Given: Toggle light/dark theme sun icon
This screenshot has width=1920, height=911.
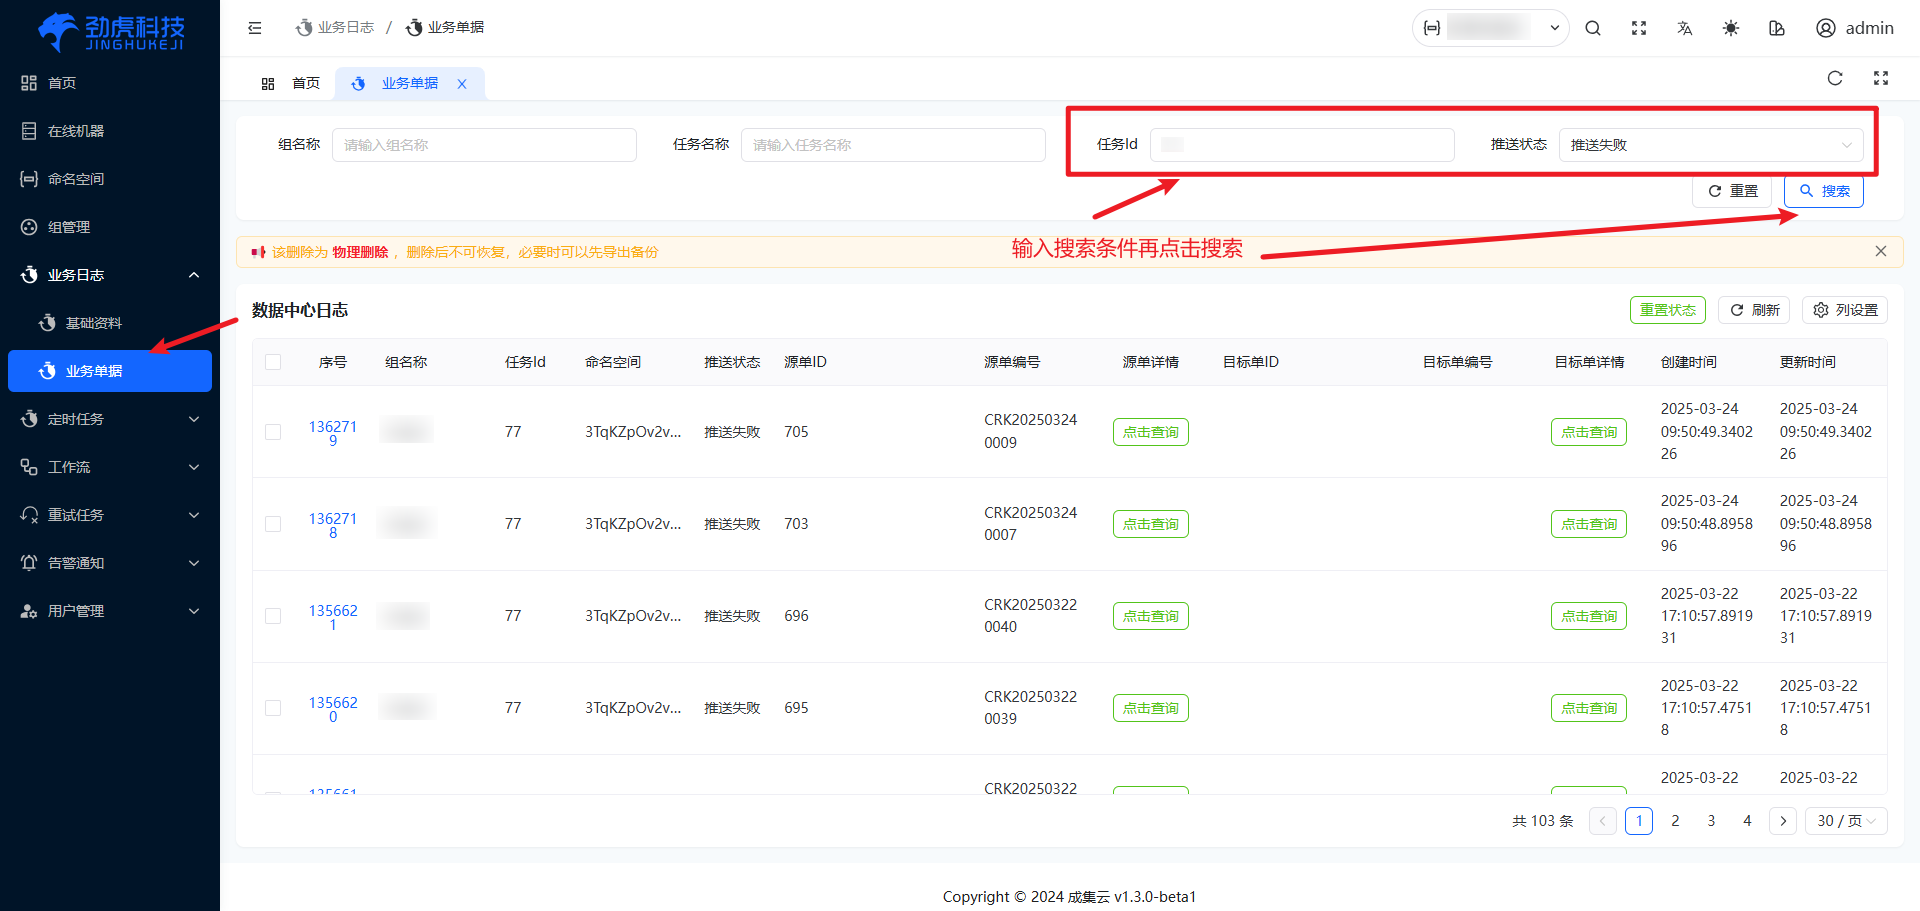Looking at the screenshot, I should point(1731,28).
